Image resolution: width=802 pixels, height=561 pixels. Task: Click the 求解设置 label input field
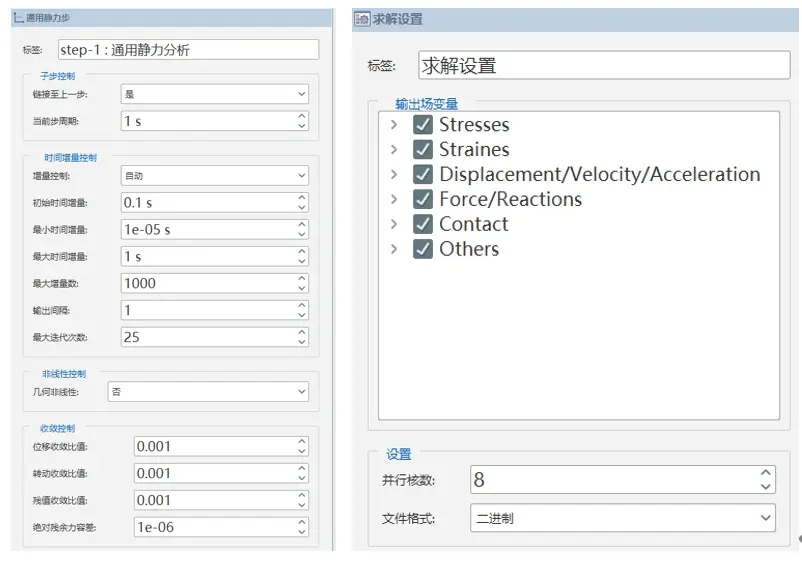click(604, 65)
